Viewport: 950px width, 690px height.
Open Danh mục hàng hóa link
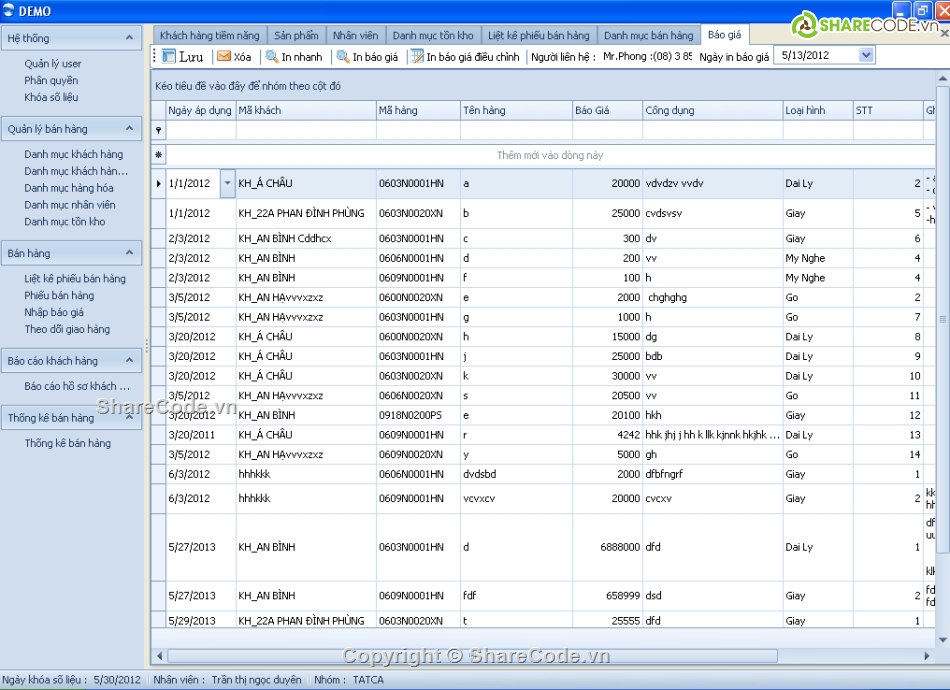pyautogui.click(x=68, y=188)
